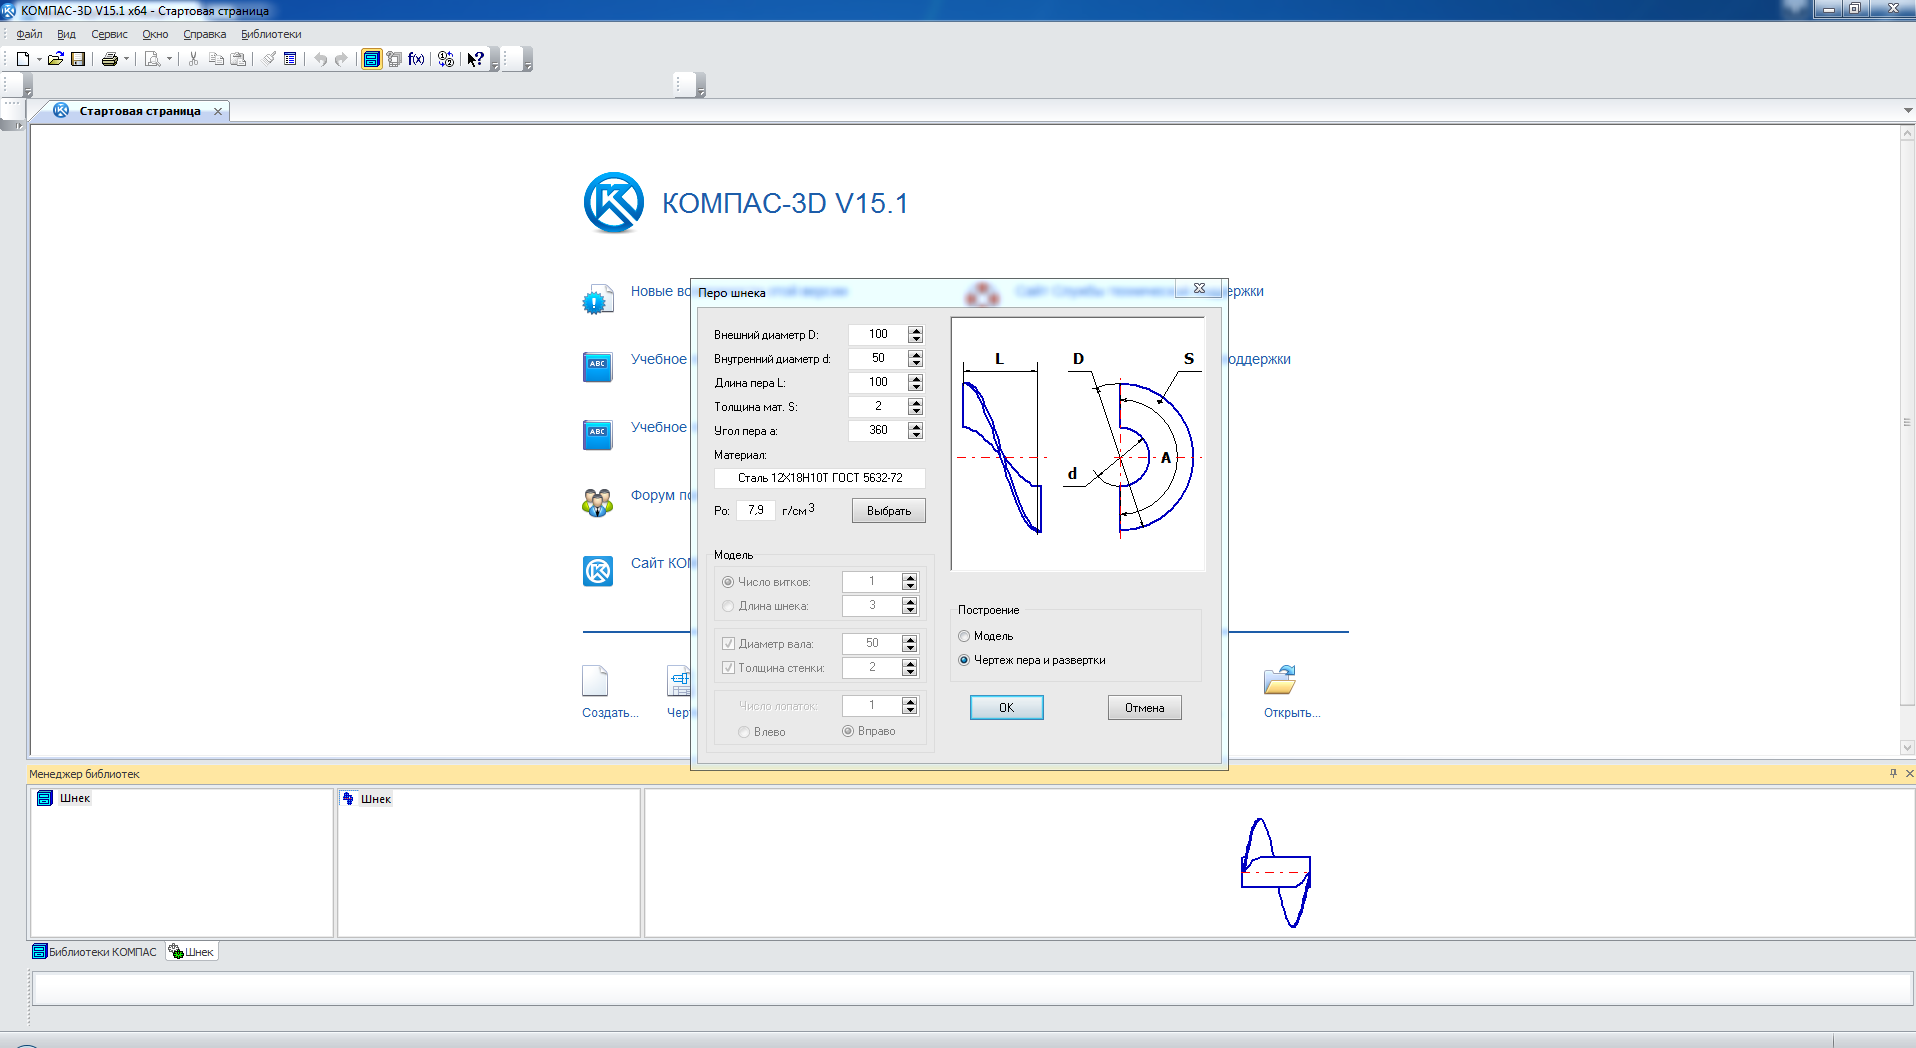Click the Создать... link

610,713
